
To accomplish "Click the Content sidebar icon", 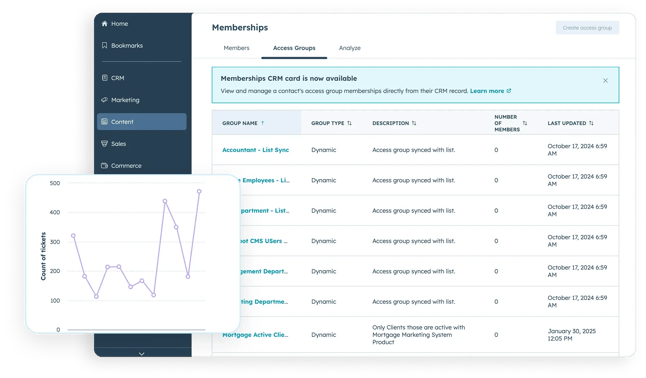I will [x=105, y=122].
